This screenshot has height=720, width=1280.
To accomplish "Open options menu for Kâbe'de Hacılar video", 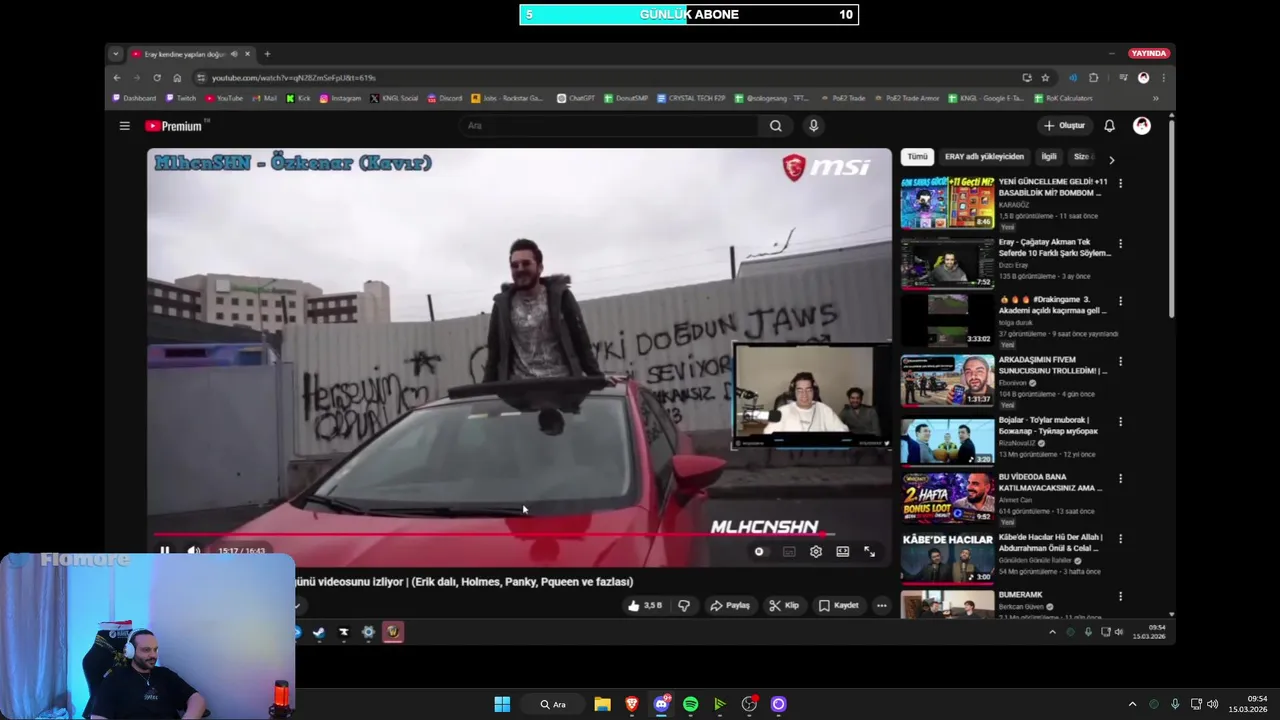I will pos(1120,539).
